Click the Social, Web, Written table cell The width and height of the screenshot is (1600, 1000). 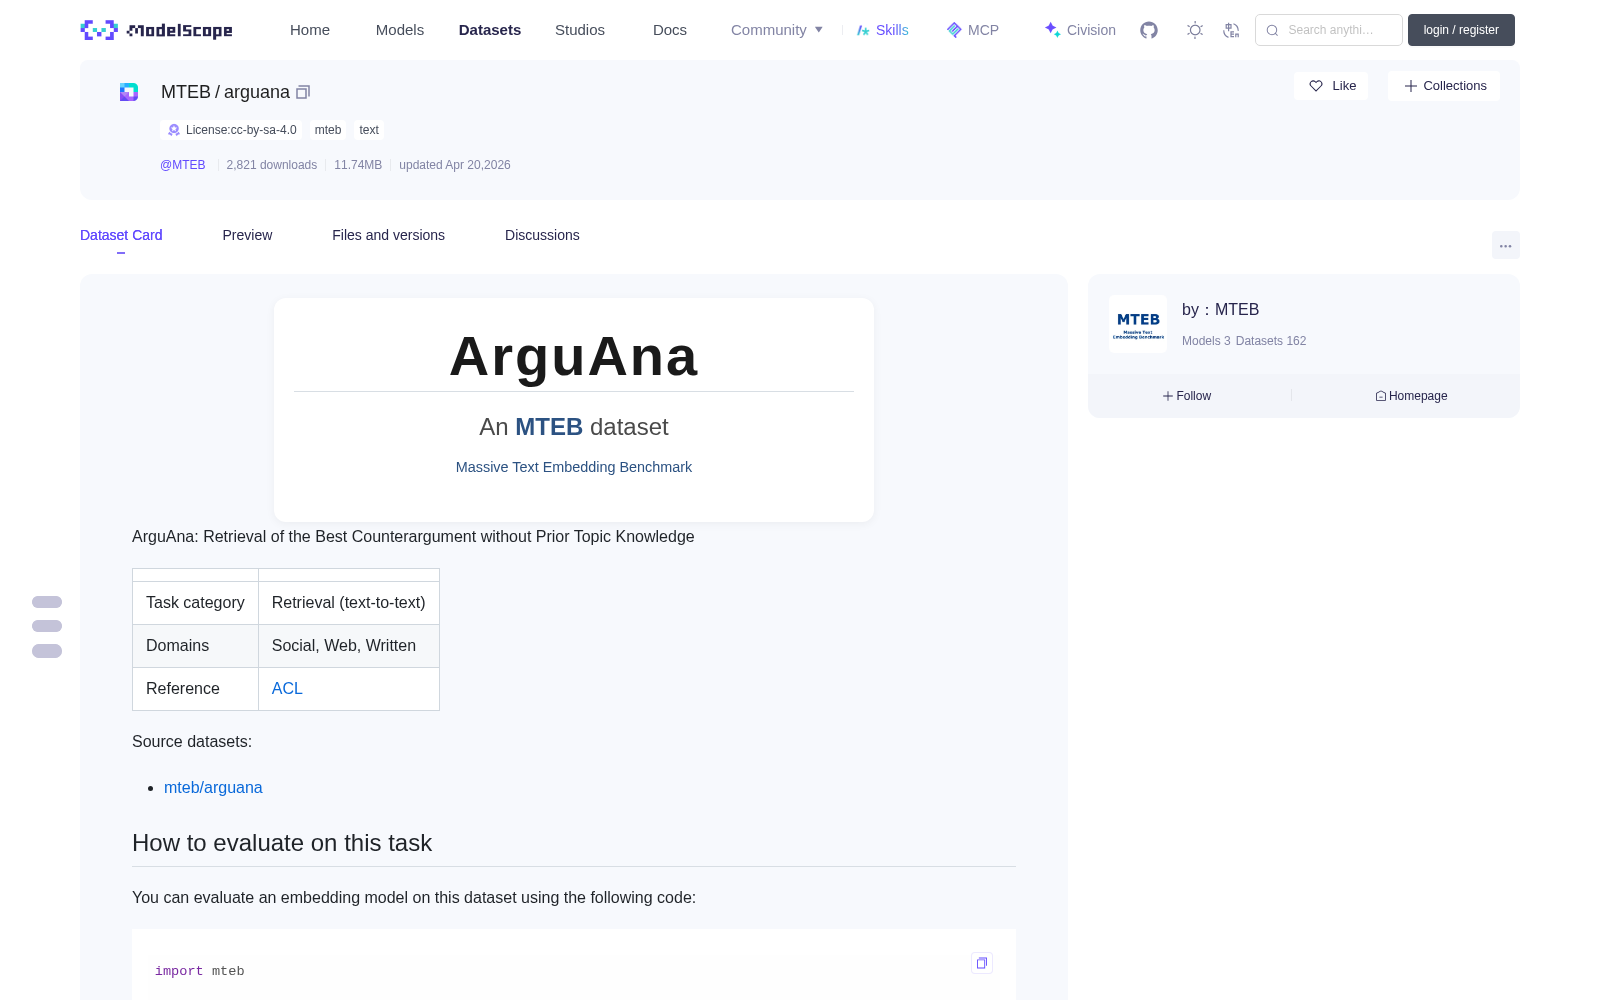point(349,646)
